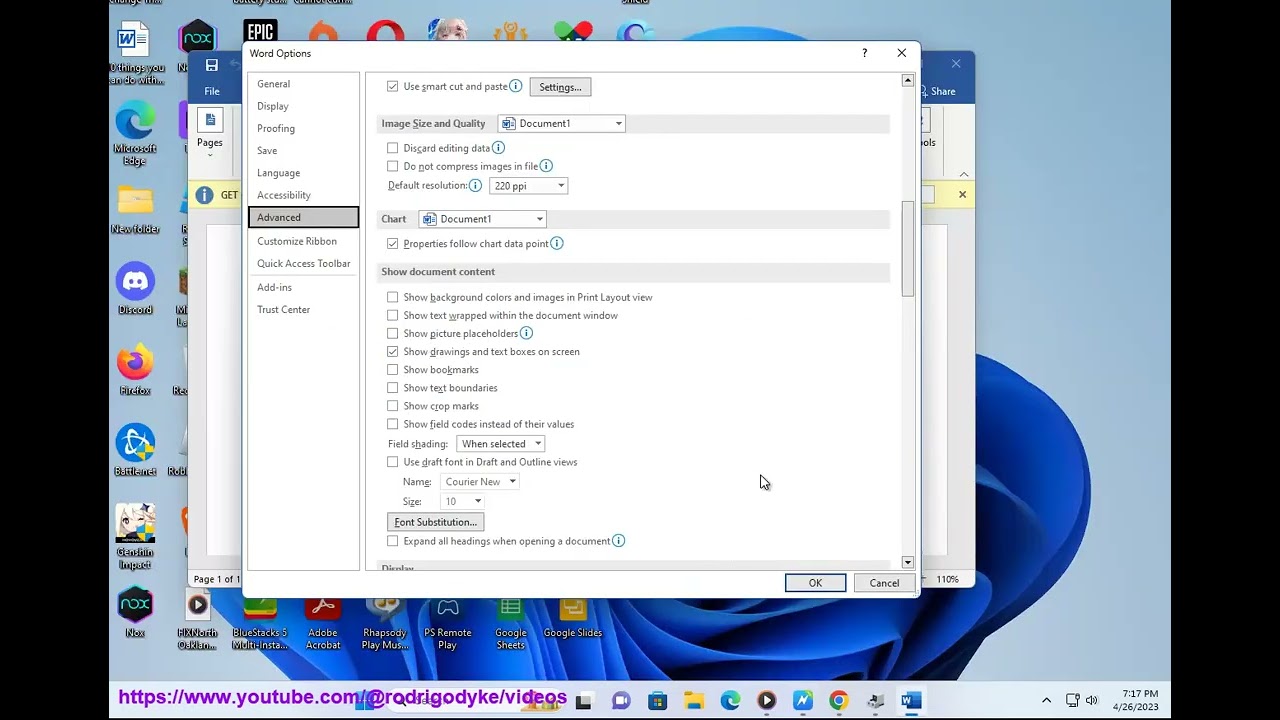1280x720 pixels.
Task: Open the New folder desktop icon
Action: 135,209
